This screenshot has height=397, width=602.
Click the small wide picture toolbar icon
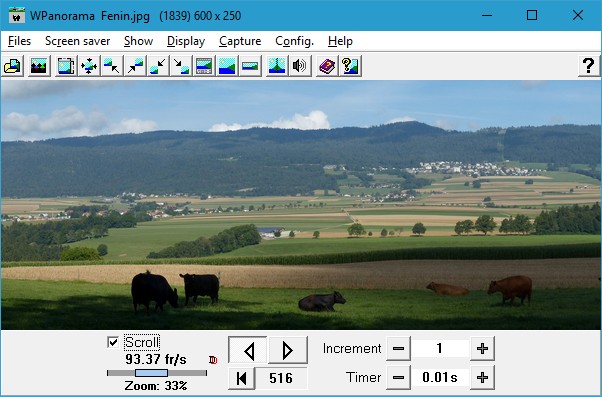[x=250, y=66]
